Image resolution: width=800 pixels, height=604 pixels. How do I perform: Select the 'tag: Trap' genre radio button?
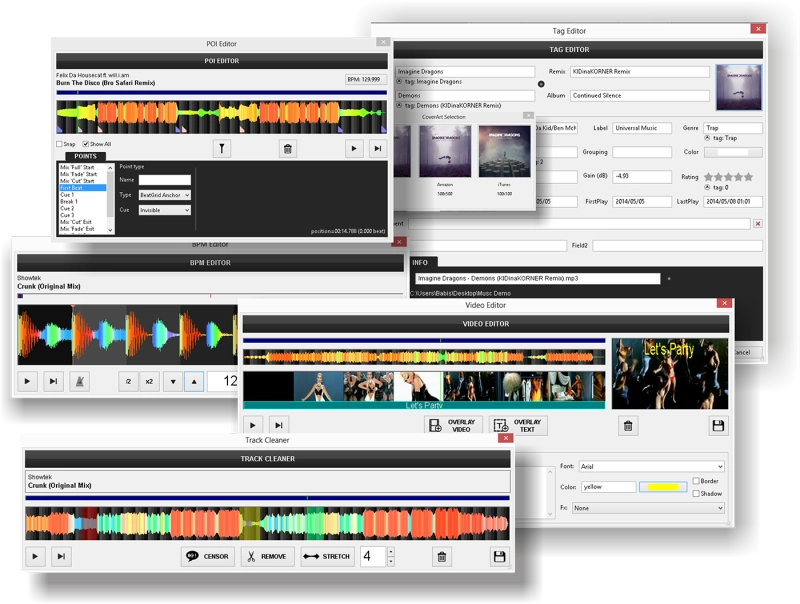click(707, 138)
